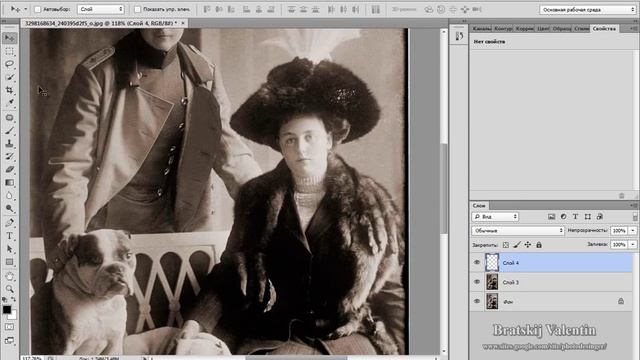The width and height of the screenshot is (640, 360).
Task: Filter layers by shape layers icon
Action: click(x=587, y=217)
